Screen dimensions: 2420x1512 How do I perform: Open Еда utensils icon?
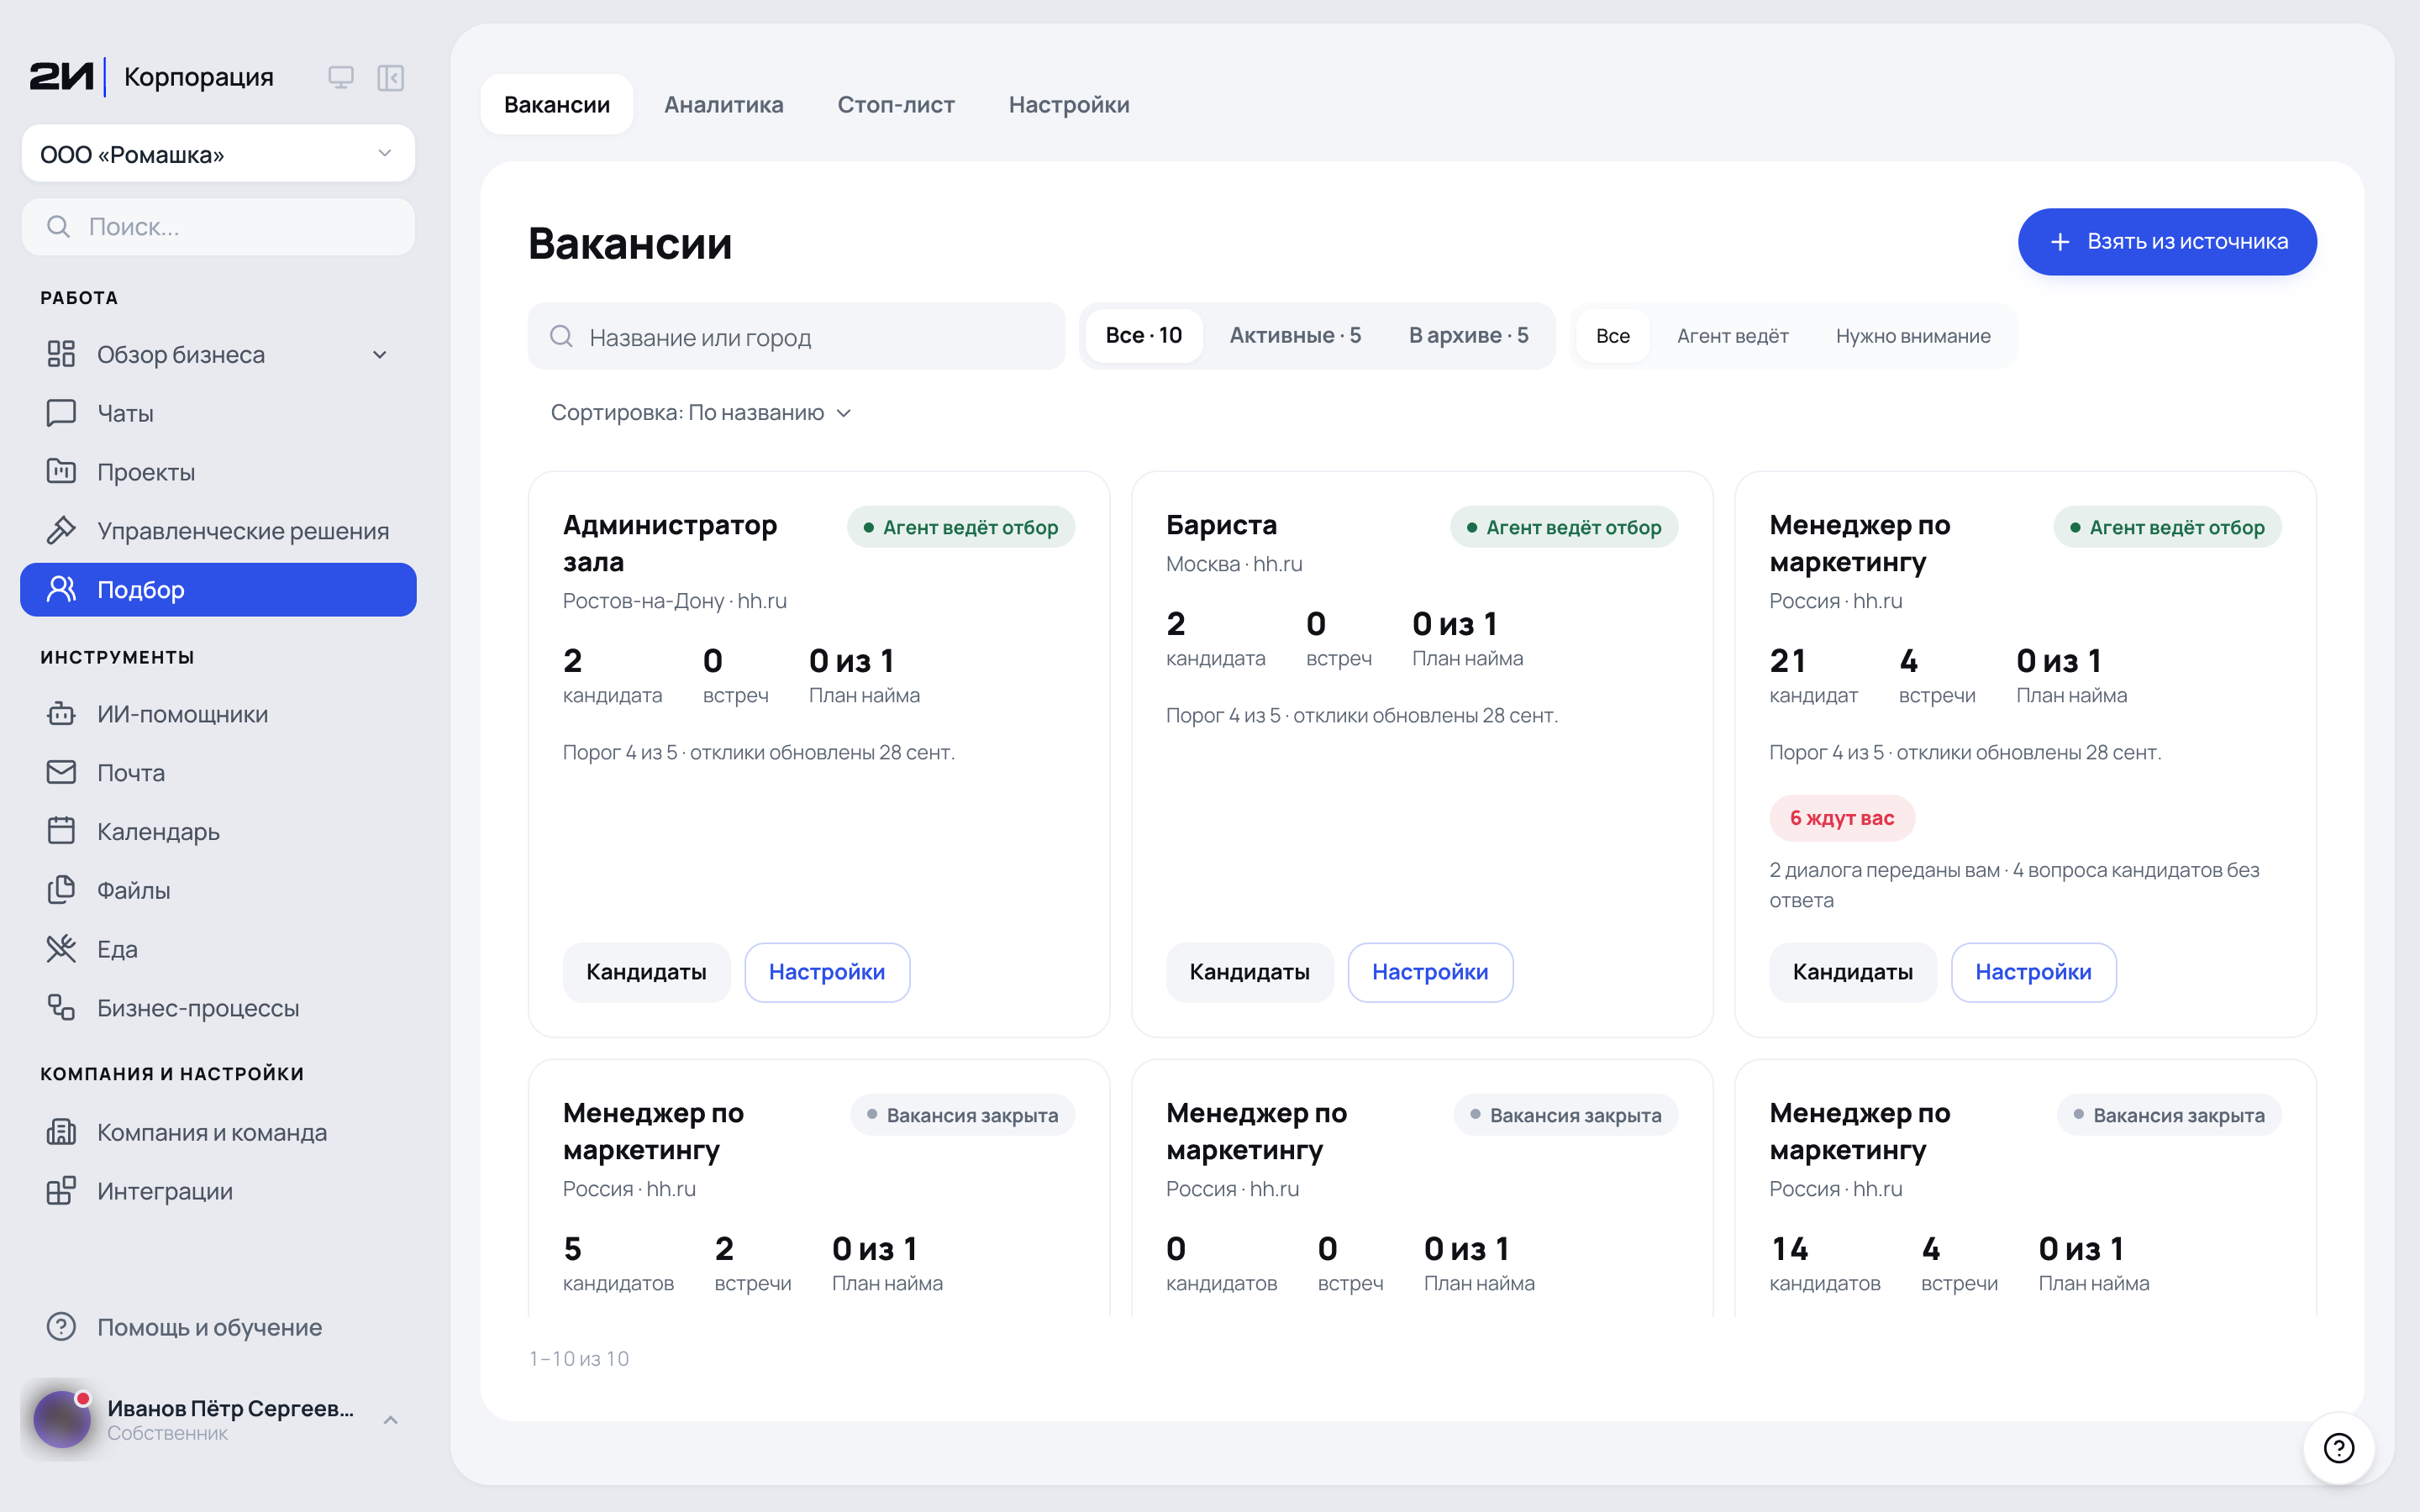click(x=61, y=949)
